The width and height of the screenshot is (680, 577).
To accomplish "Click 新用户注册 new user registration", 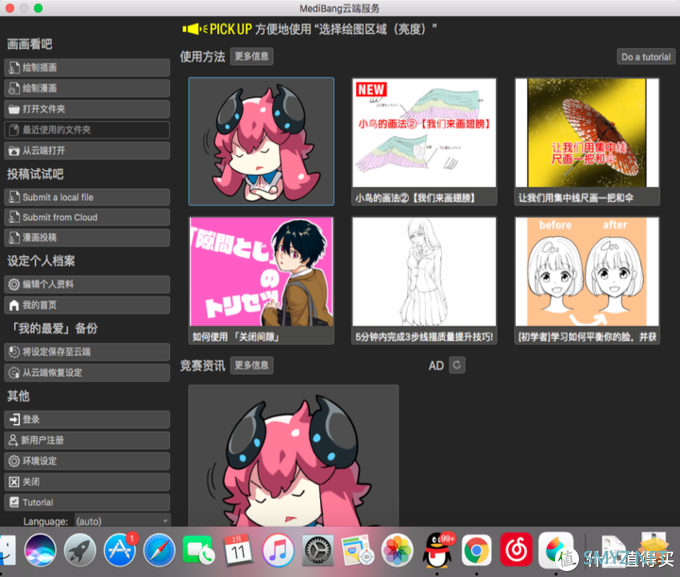I will (87, 440).
